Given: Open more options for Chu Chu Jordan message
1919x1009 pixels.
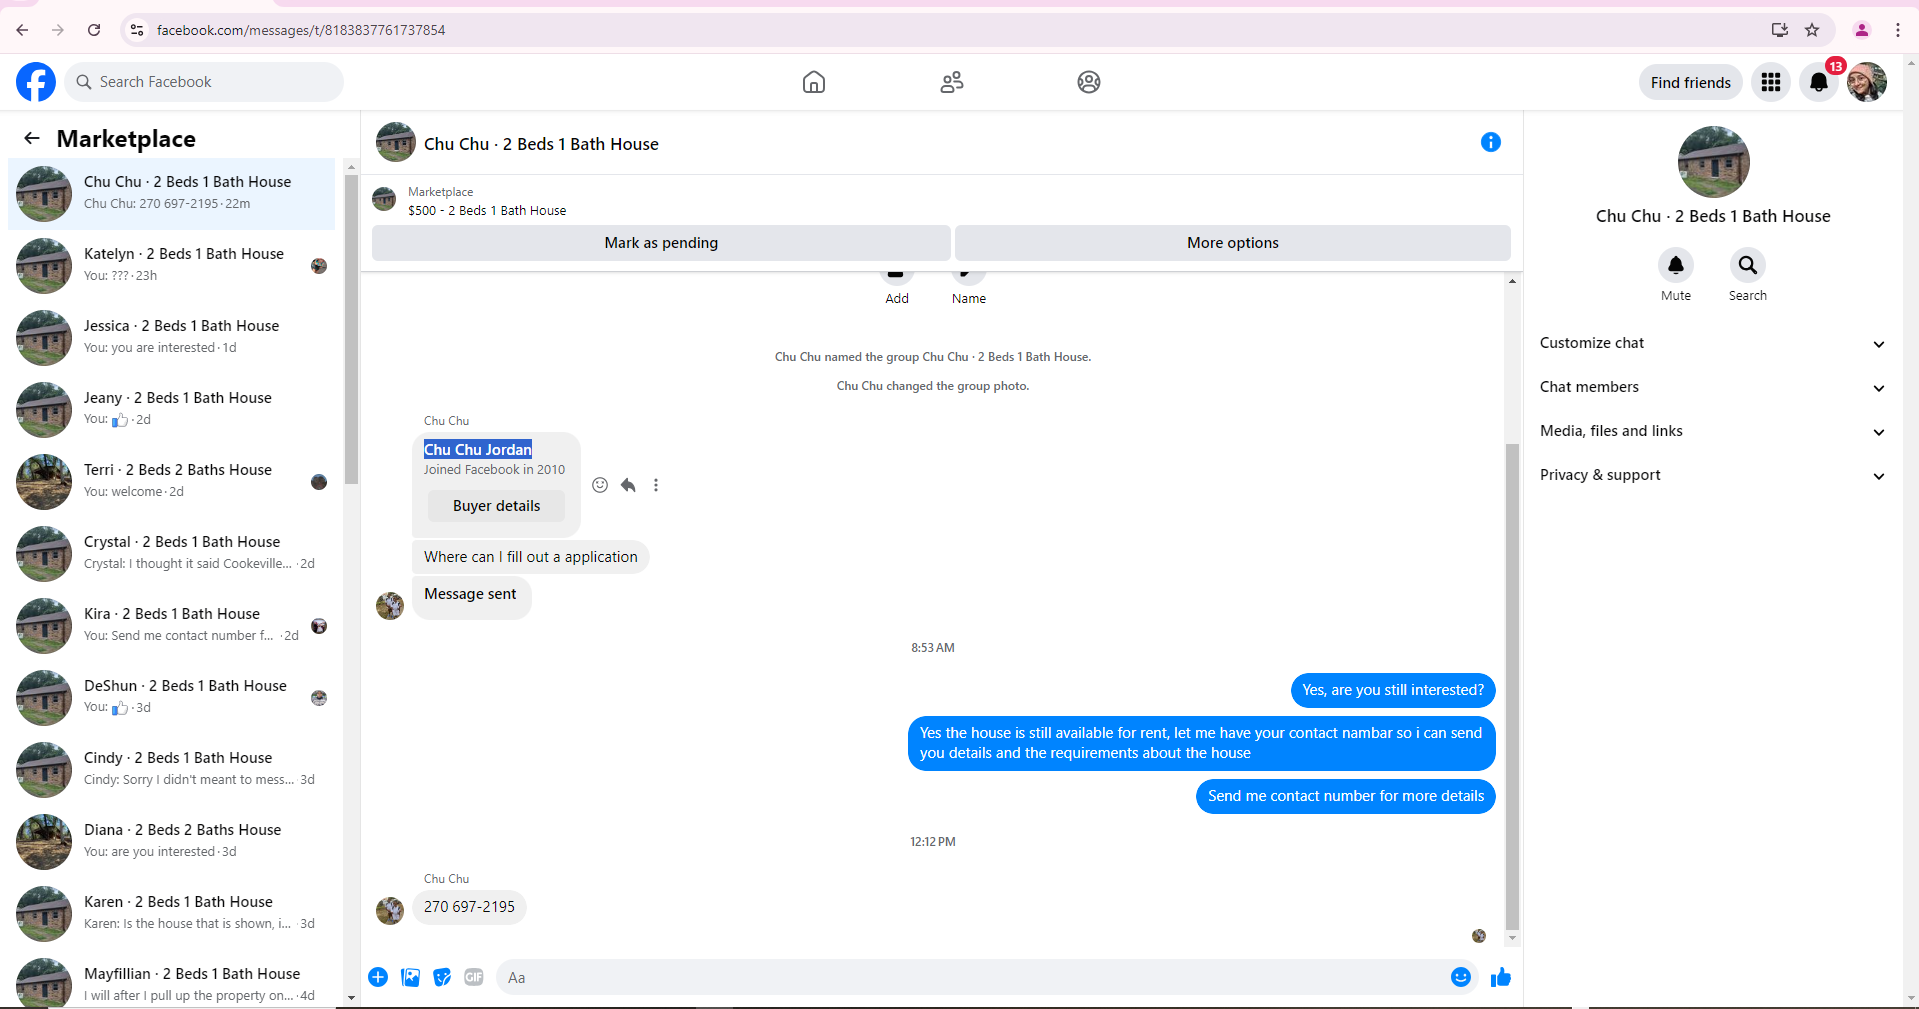Looking at the screenshot, I should [656, 485].
